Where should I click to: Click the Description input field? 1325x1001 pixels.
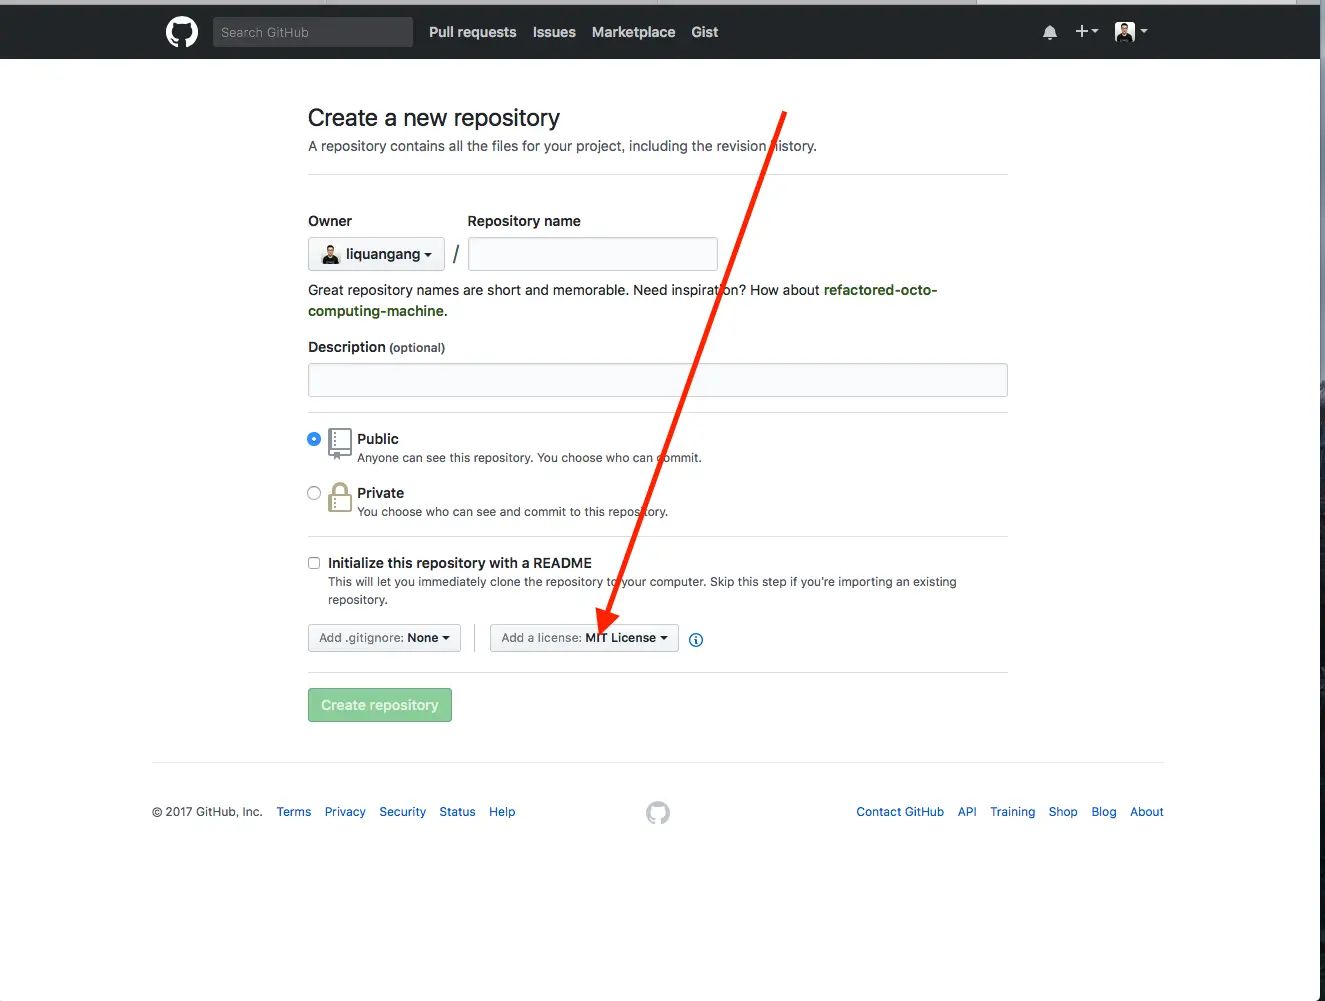pos(658,380)
